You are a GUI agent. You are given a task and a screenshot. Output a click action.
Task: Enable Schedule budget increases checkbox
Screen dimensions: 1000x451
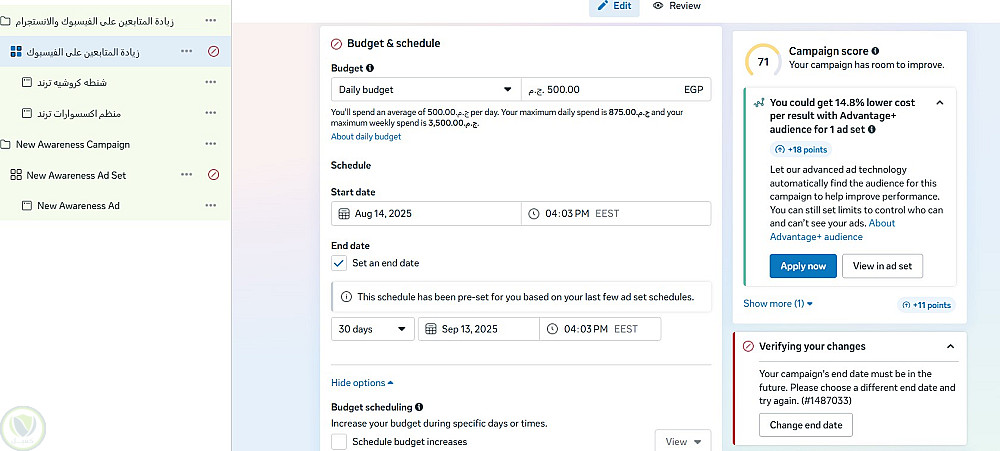[x=339, y=441]
